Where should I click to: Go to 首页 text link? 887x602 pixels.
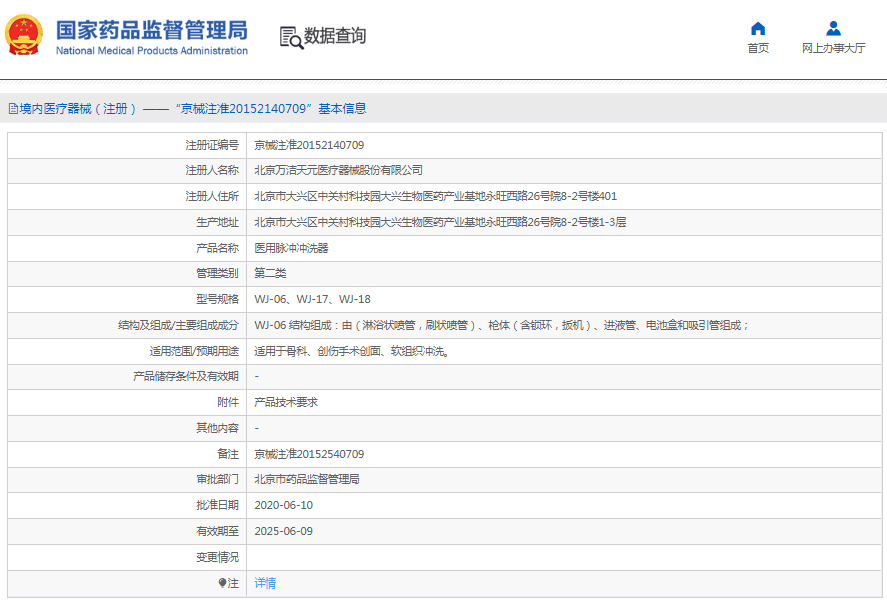758,48
